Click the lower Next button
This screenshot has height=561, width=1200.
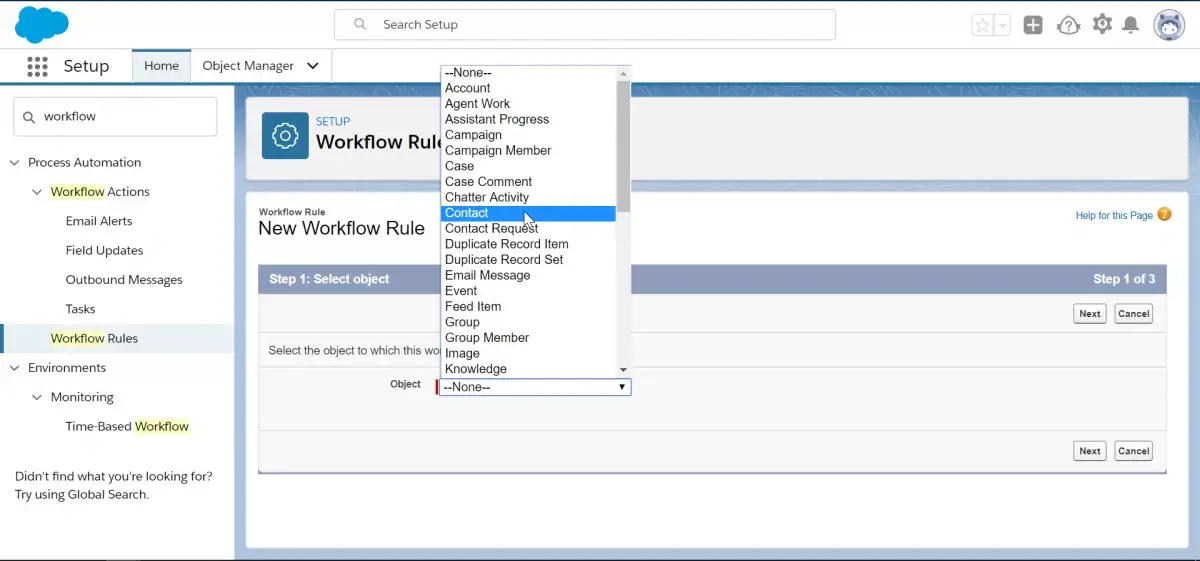click(x=1090, y=451)
